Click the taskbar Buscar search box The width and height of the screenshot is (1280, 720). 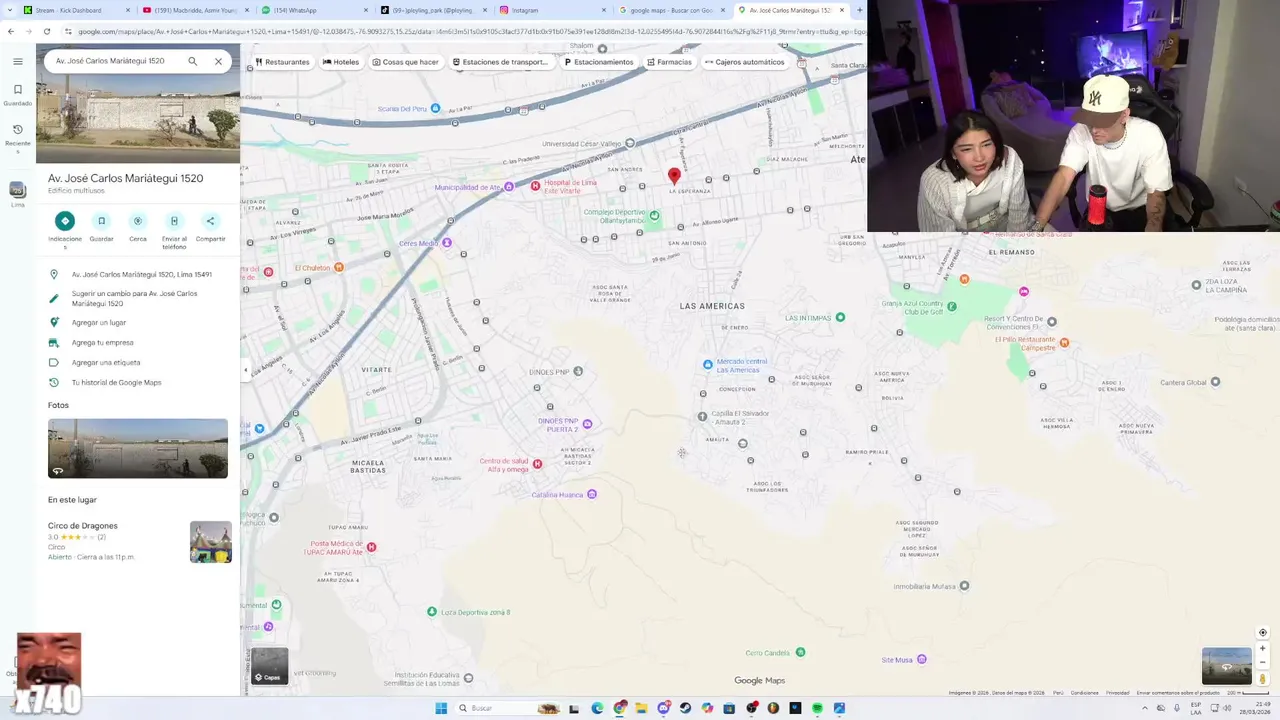pos(508,708)
